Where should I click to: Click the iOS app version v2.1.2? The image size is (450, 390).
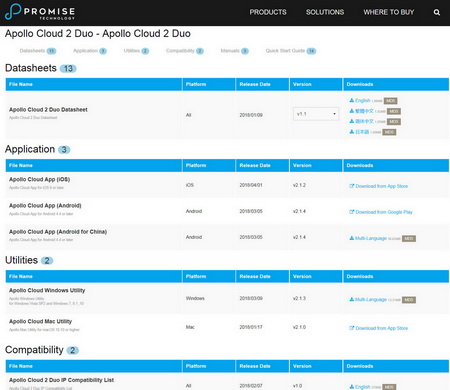[299, 185]
